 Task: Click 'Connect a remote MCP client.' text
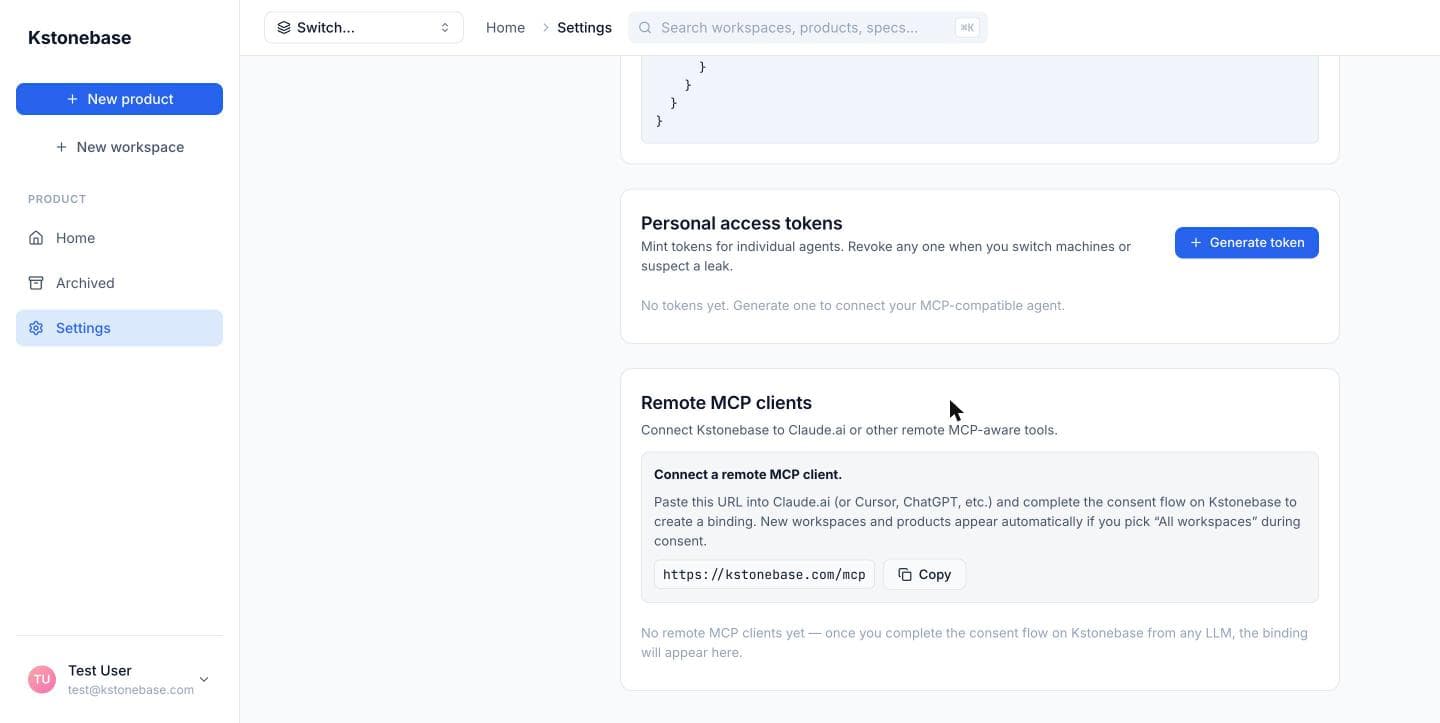coord(748,474)
